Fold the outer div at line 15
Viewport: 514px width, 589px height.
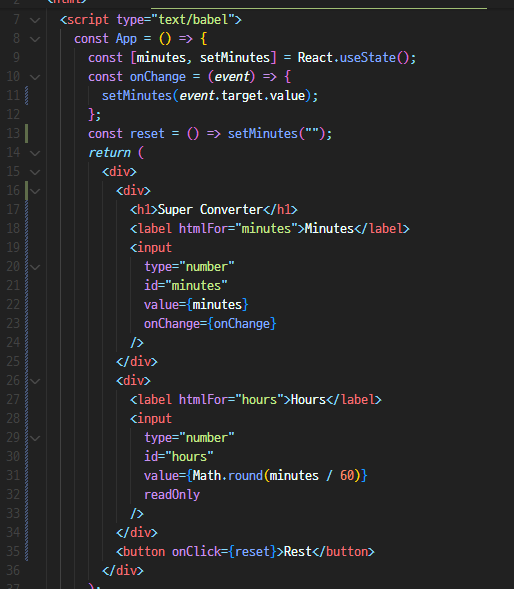pyautogui.click(x=35, y=172)
